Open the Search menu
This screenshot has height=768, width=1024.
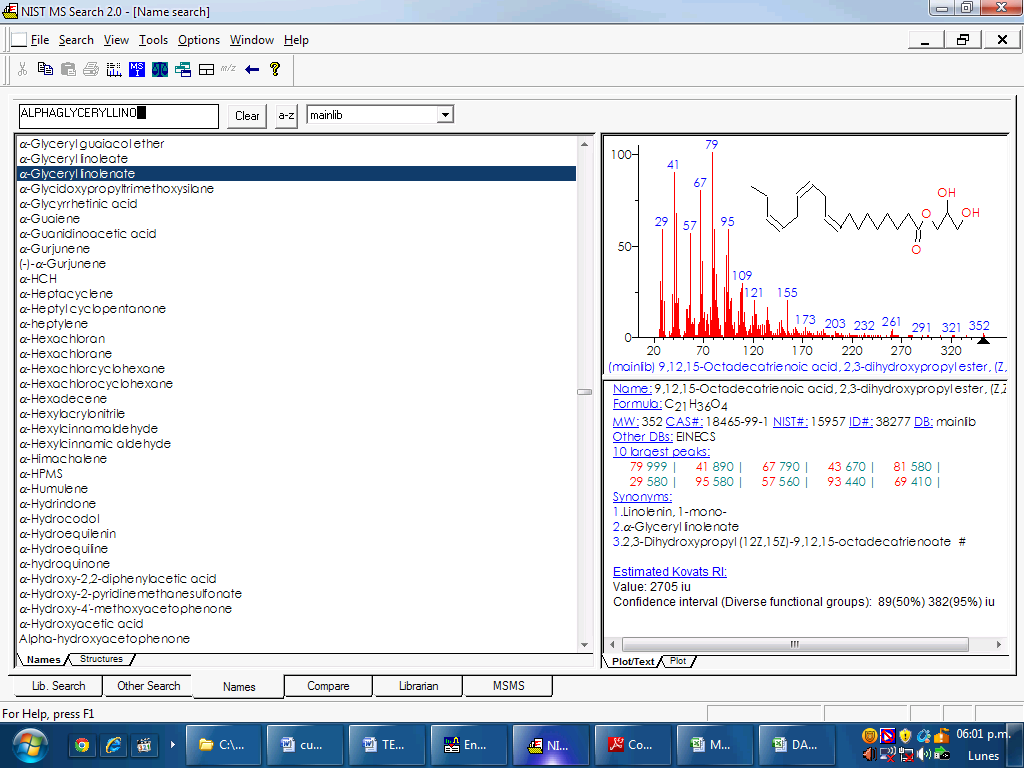(x=76, y=40)
